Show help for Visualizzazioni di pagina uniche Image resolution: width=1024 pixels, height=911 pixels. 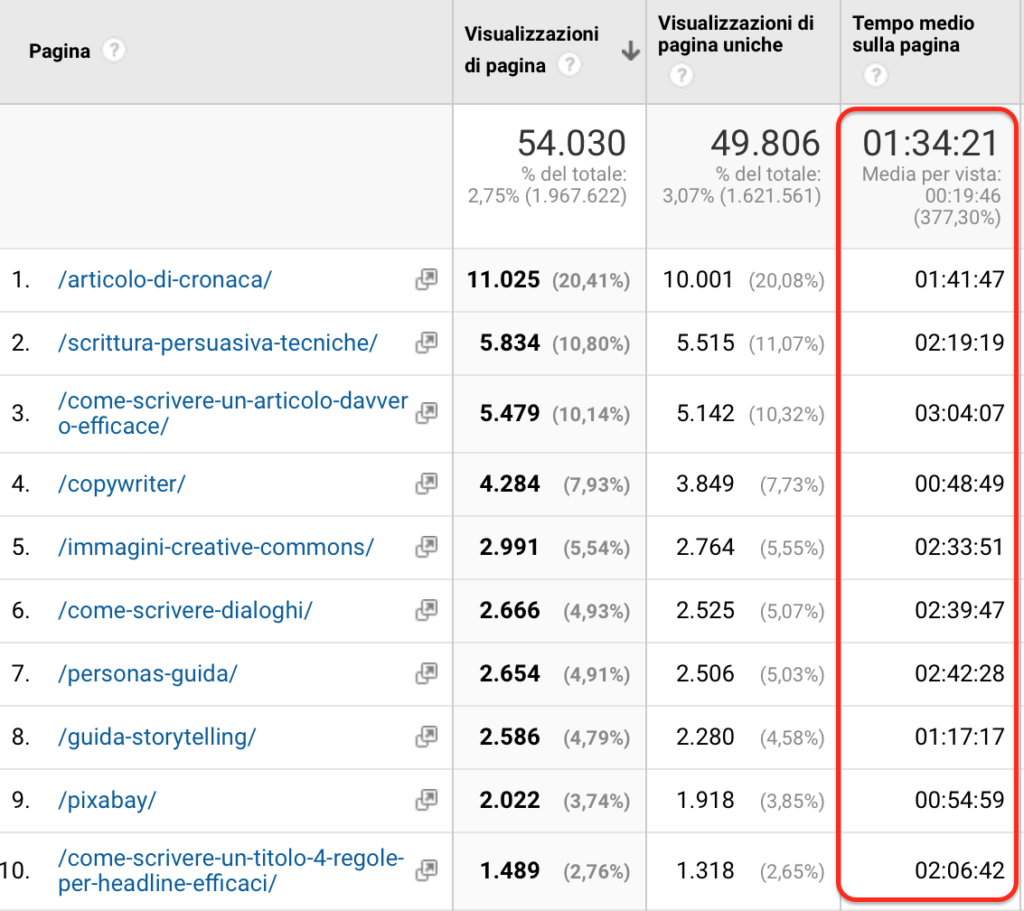(x=681, y=75)
